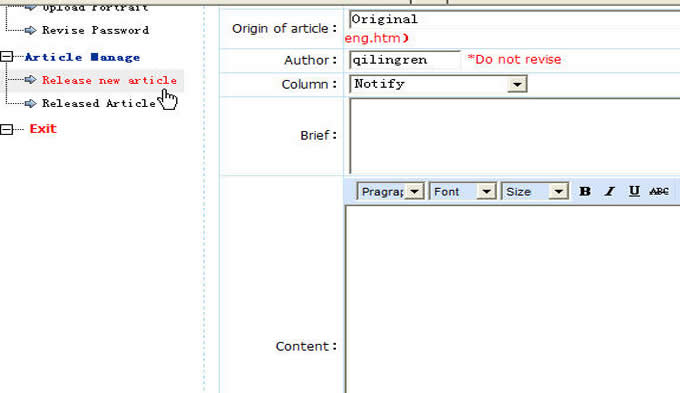Open the Size dropdown
Image resolution: width=680 pixels, height=393 pixels.
(534, 191)
